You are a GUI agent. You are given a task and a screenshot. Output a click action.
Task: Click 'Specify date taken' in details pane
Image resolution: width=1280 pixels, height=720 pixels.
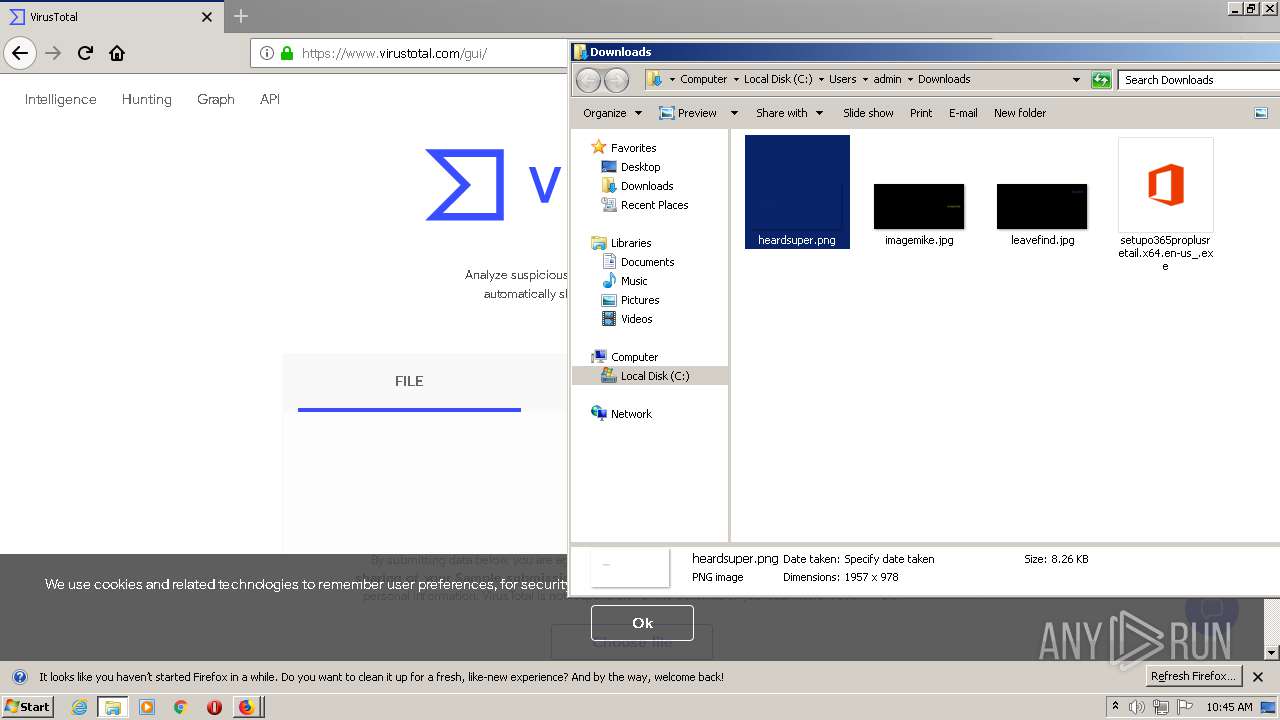(x=889, y=559)
